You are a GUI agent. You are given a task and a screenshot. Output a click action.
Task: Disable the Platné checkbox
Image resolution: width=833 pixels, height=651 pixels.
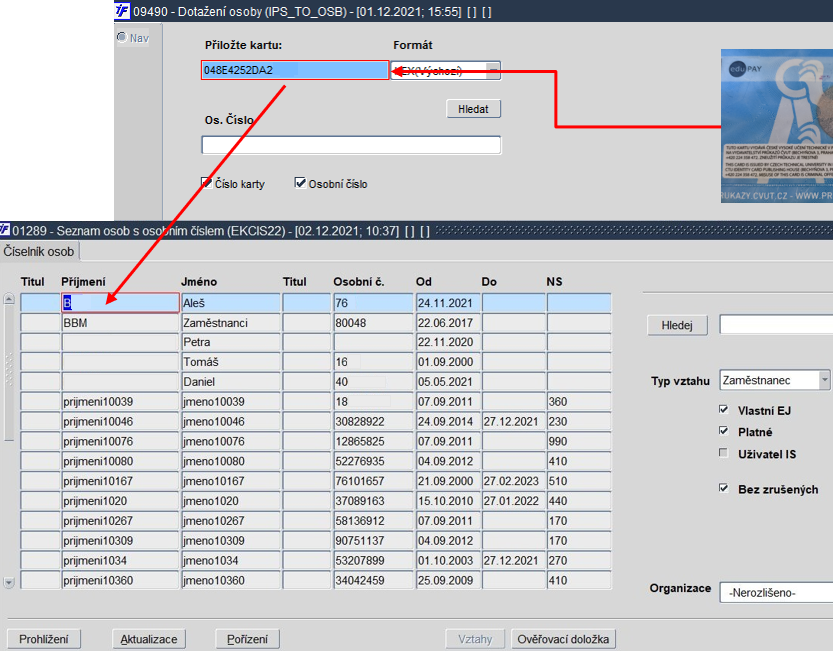[724, 431]
